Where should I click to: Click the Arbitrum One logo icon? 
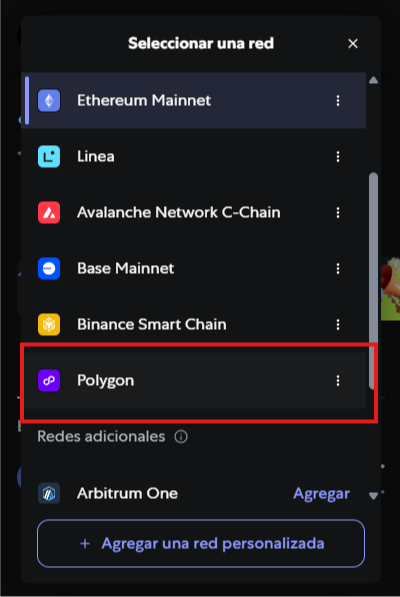[x=49, y=493]
